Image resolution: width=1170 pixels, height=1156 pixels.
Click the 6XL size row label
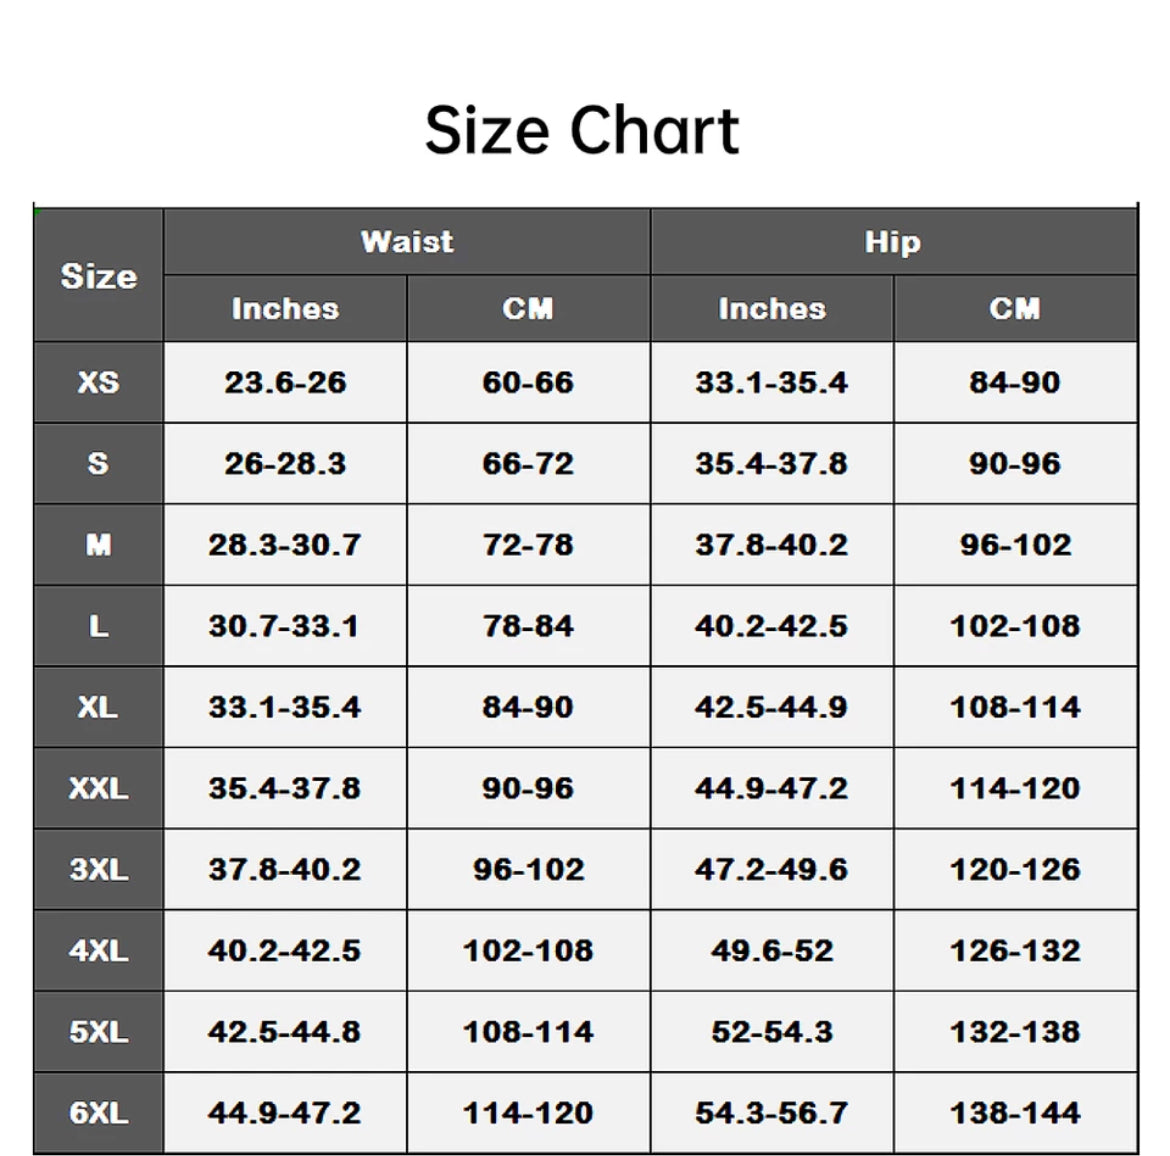click(x=98, y=1113)
